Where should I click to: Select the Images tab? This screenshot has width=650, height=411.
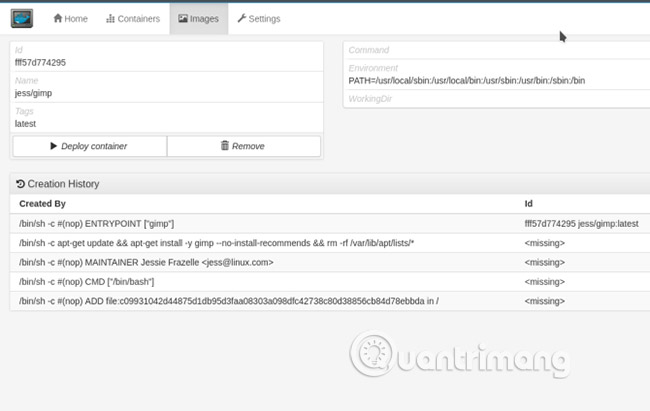[199, 19]
